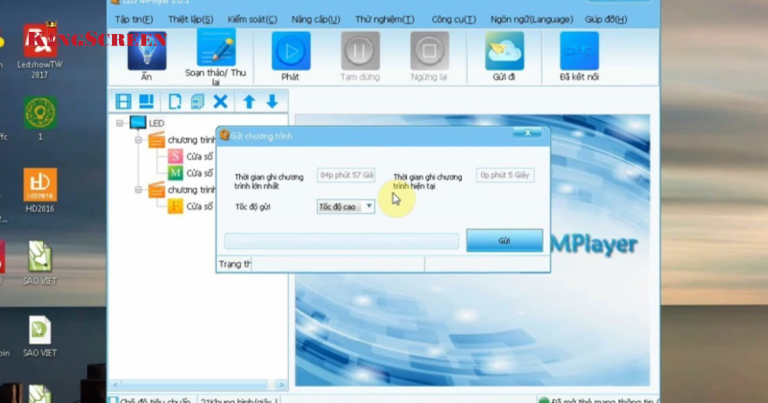Click the Gửi đi cloud send icon
Viewport: 768px width, 403px height.
coord(504,52)
